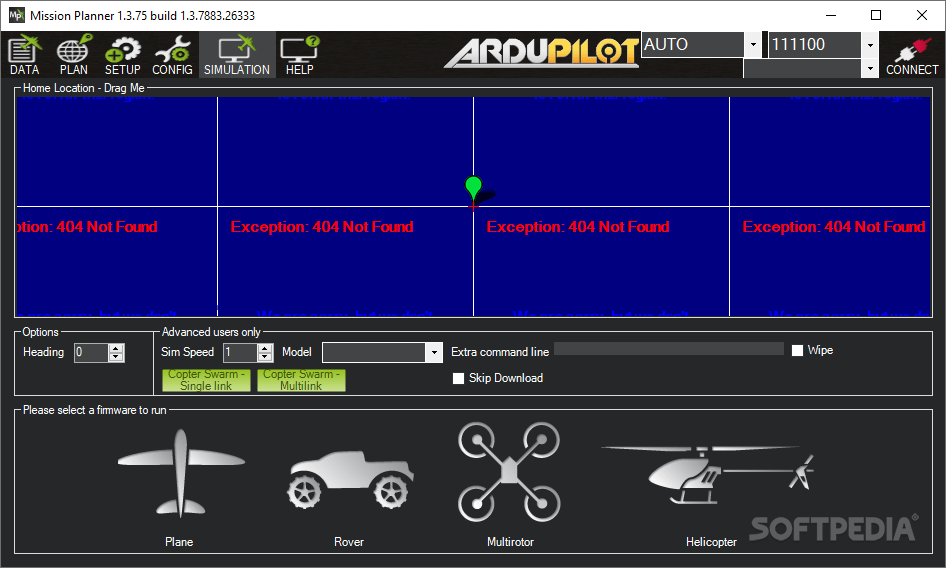This screenshot has width=946, height=568.
Task: Close the Mission Planner window
Action: coord(922,15)
